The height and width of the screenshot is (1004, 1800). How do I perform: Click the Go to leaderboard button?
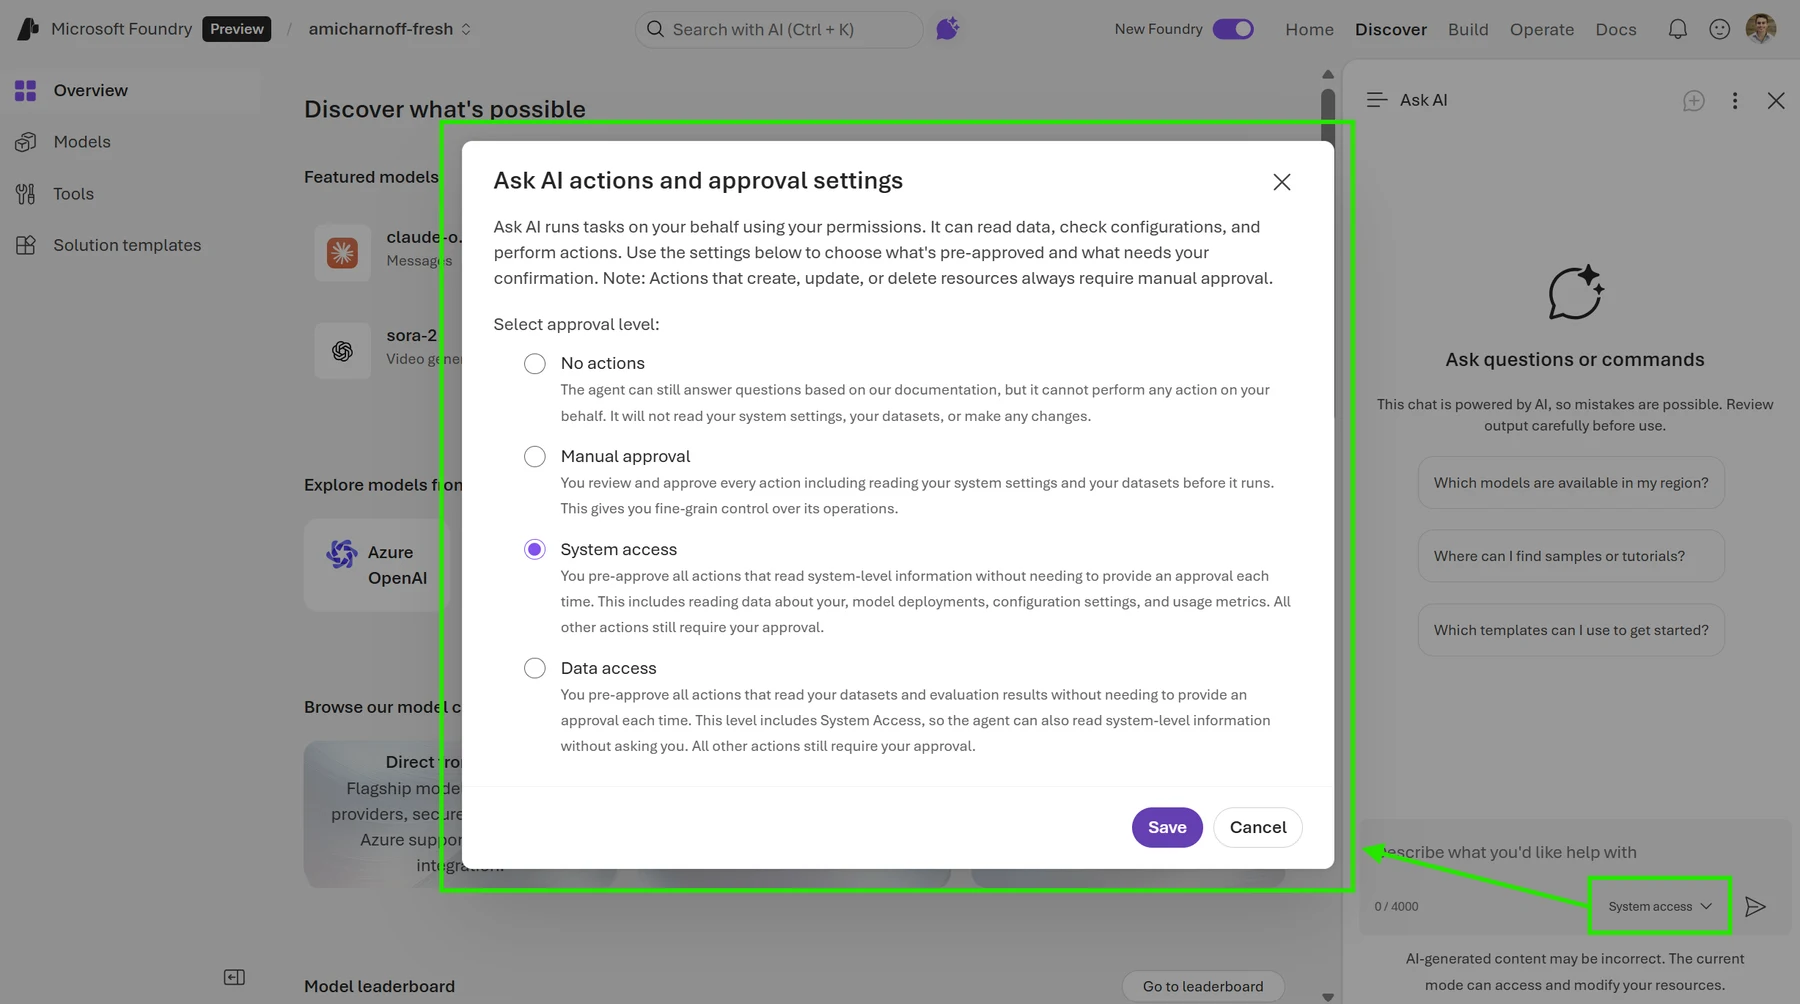coord(1203,986)
